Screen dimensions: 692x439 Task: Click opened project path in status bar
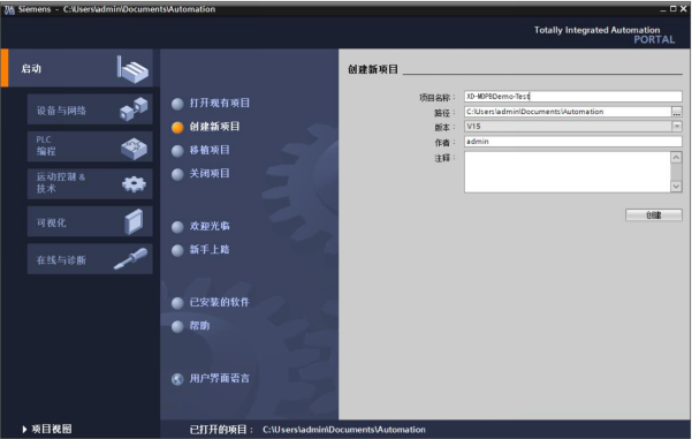click(344, 429)
